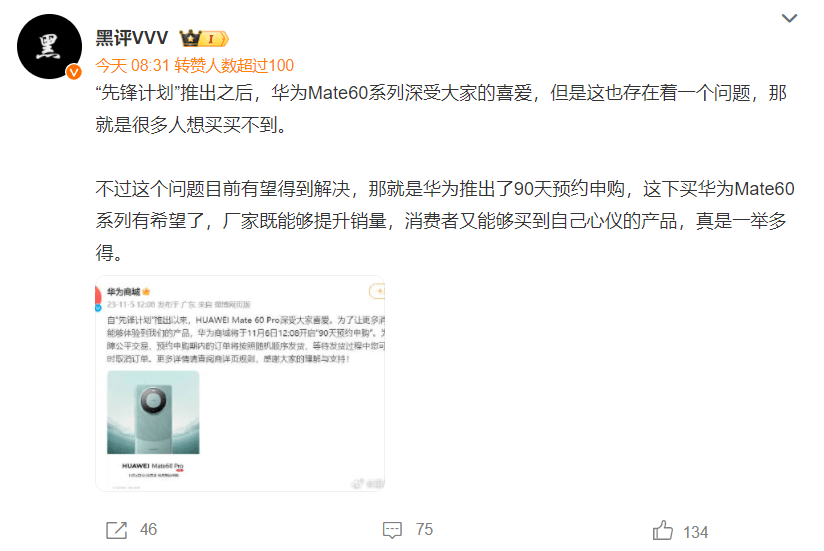
Task: Expand the post options chevron menu
Action: pos(789,18)
